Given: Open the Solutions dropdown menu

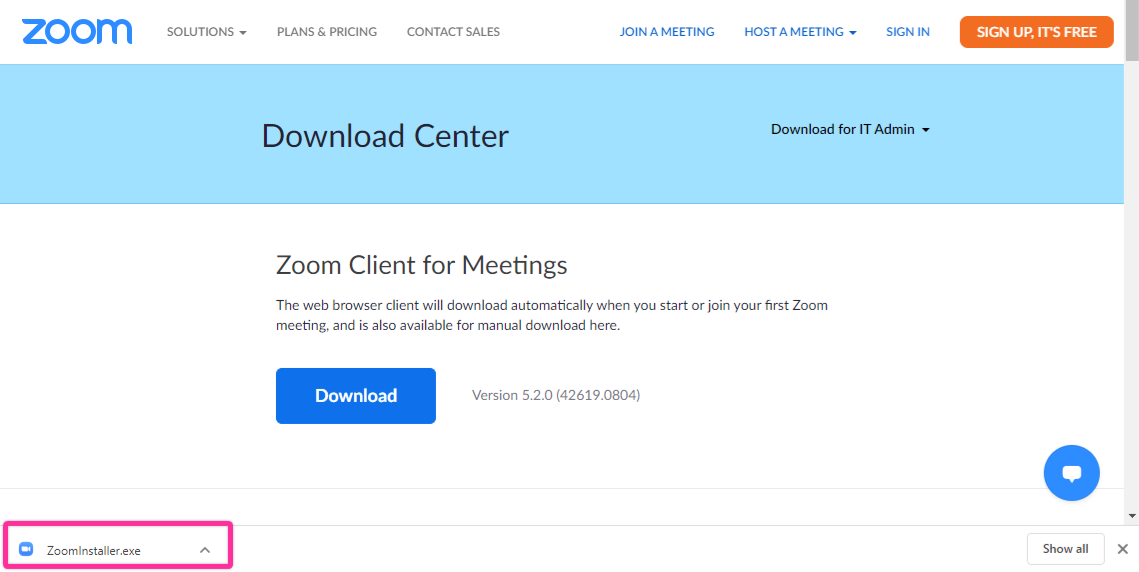Looking at the screenshot, I should (206, 32).
